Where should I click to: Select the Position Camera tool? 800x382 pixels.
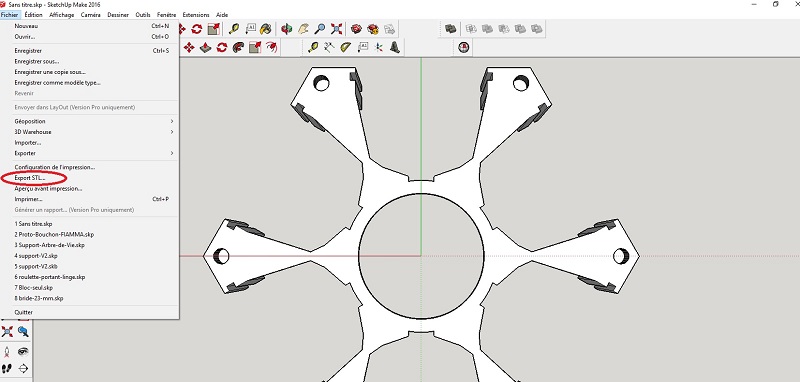7,352
